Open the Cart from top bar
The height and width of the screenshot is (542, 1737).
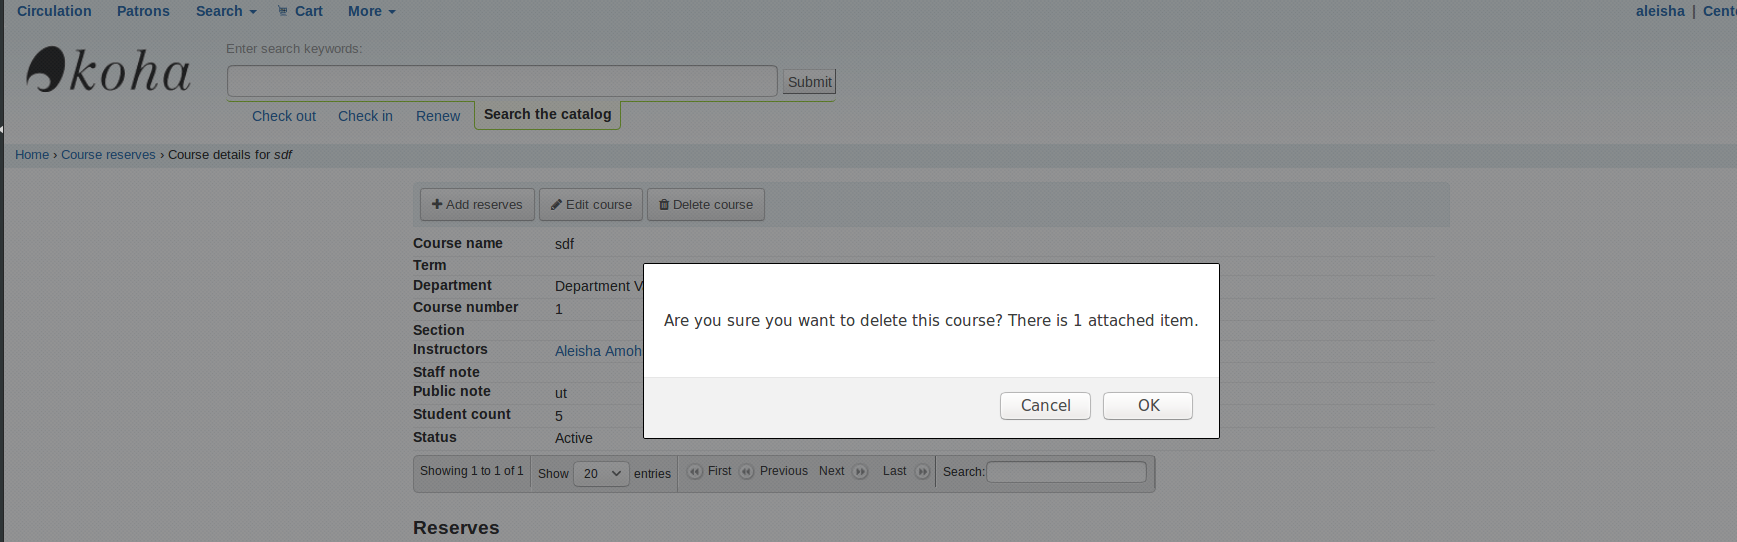[x=300, y=11]
